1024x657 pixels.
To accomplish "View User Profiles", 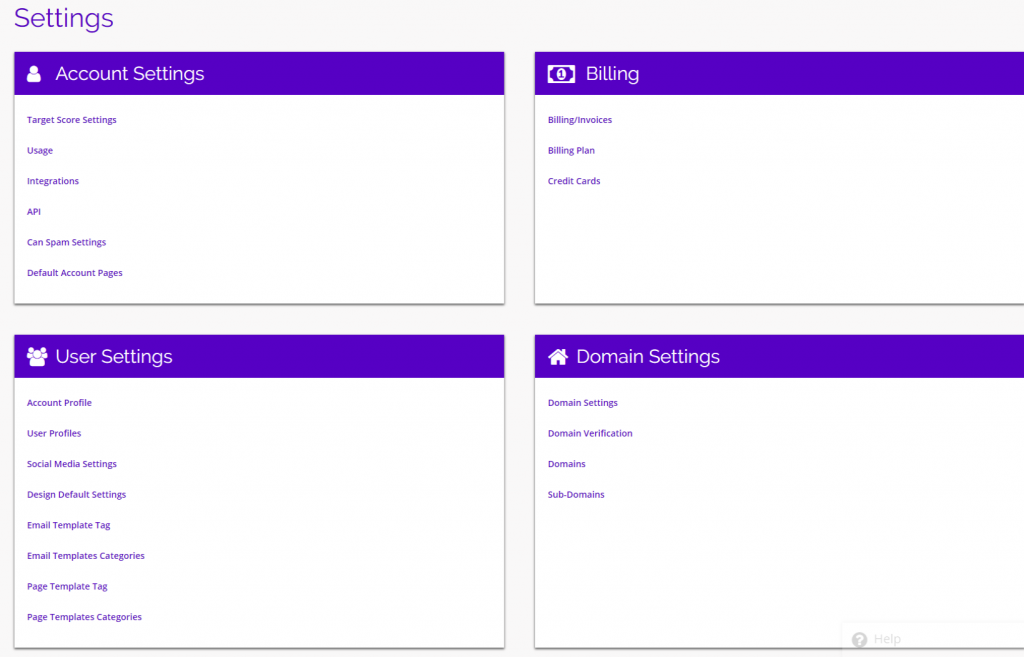I will (x=54, y=433).
